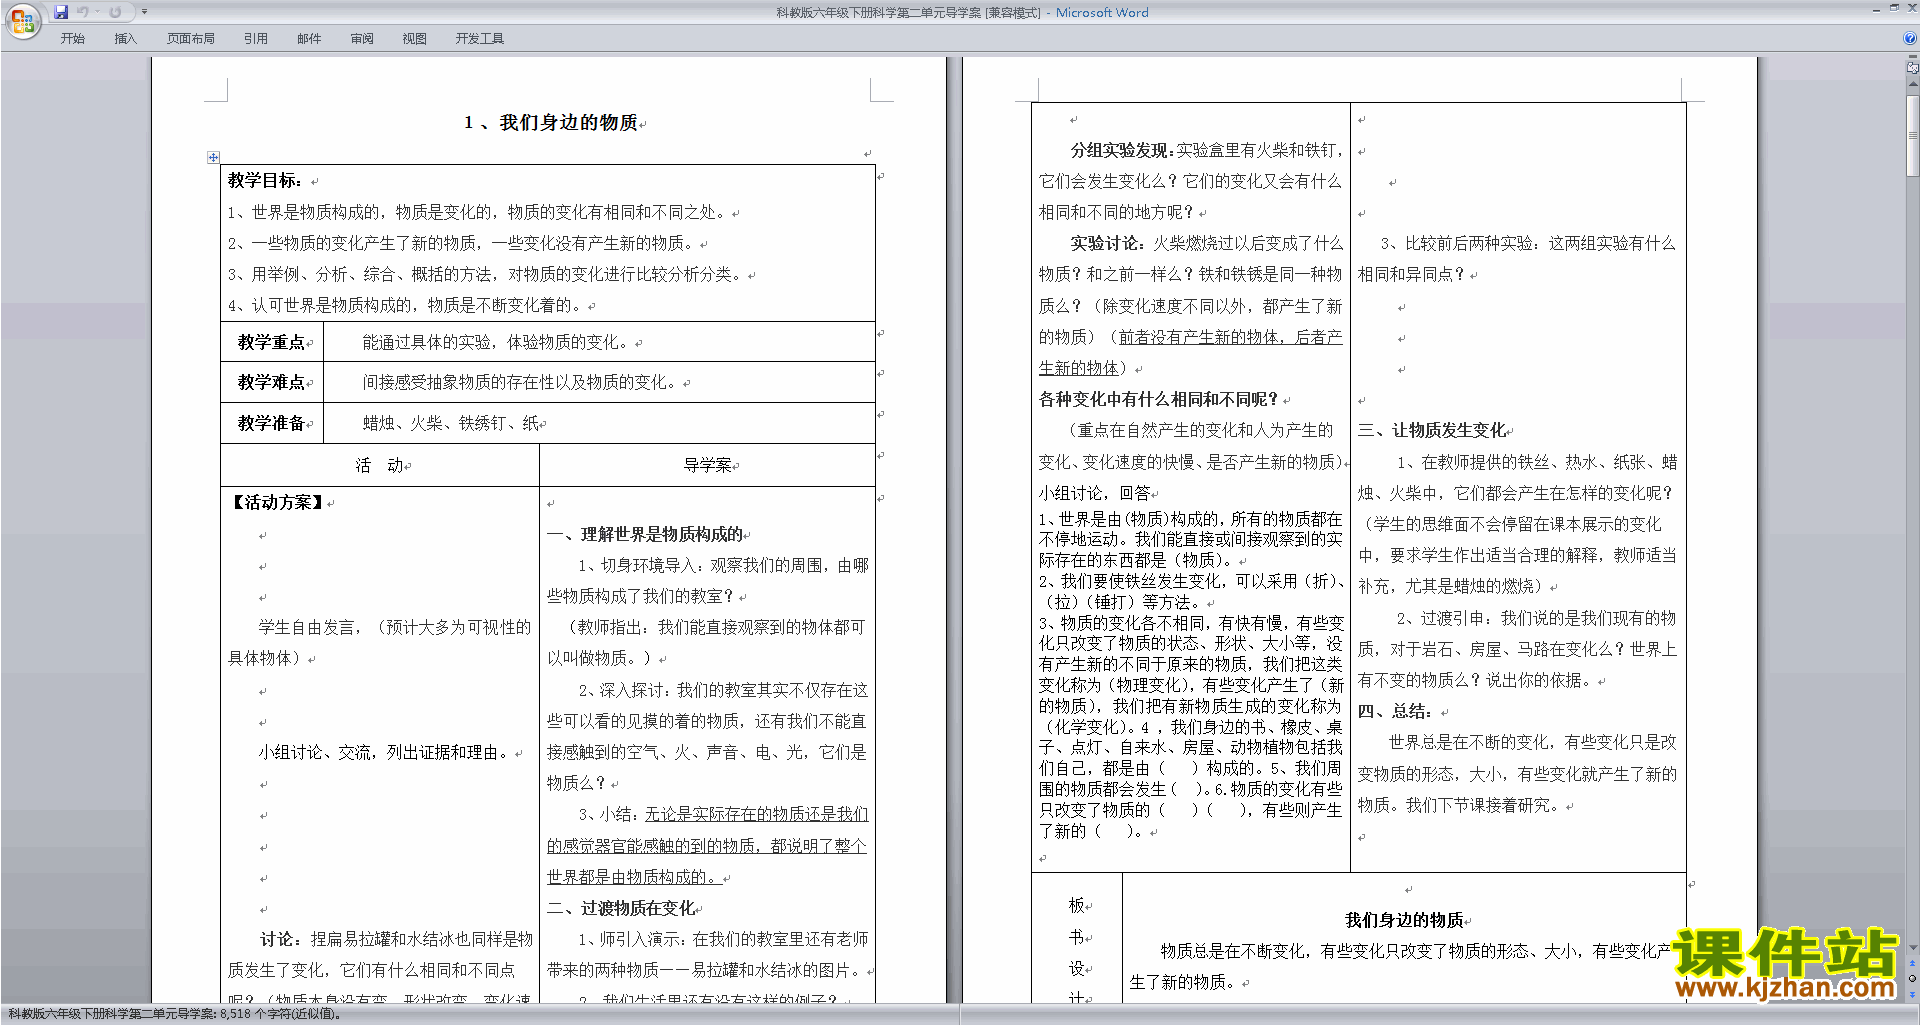Image resolution: width=1920 pixels, height=1025 pixels.
Task: Save the document with the floppy icon
Action: 61,12
